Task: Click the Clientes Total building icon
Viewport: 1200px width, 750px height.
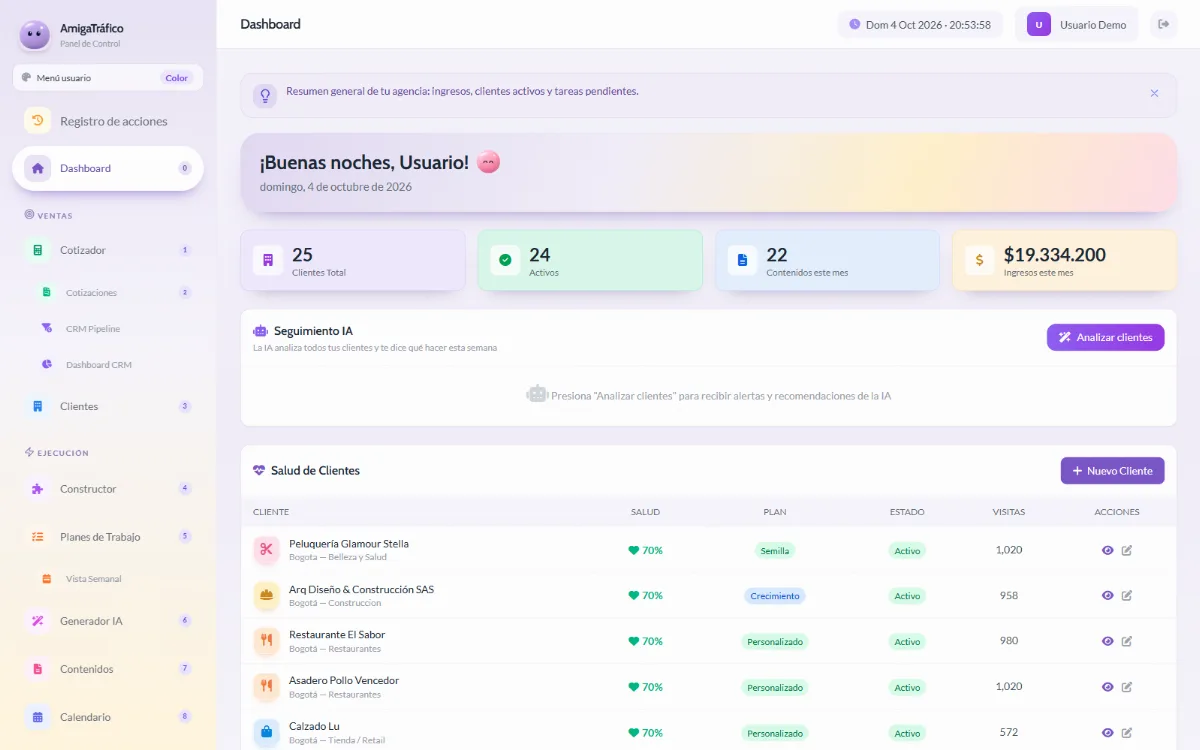Action: tap(267, 261)
